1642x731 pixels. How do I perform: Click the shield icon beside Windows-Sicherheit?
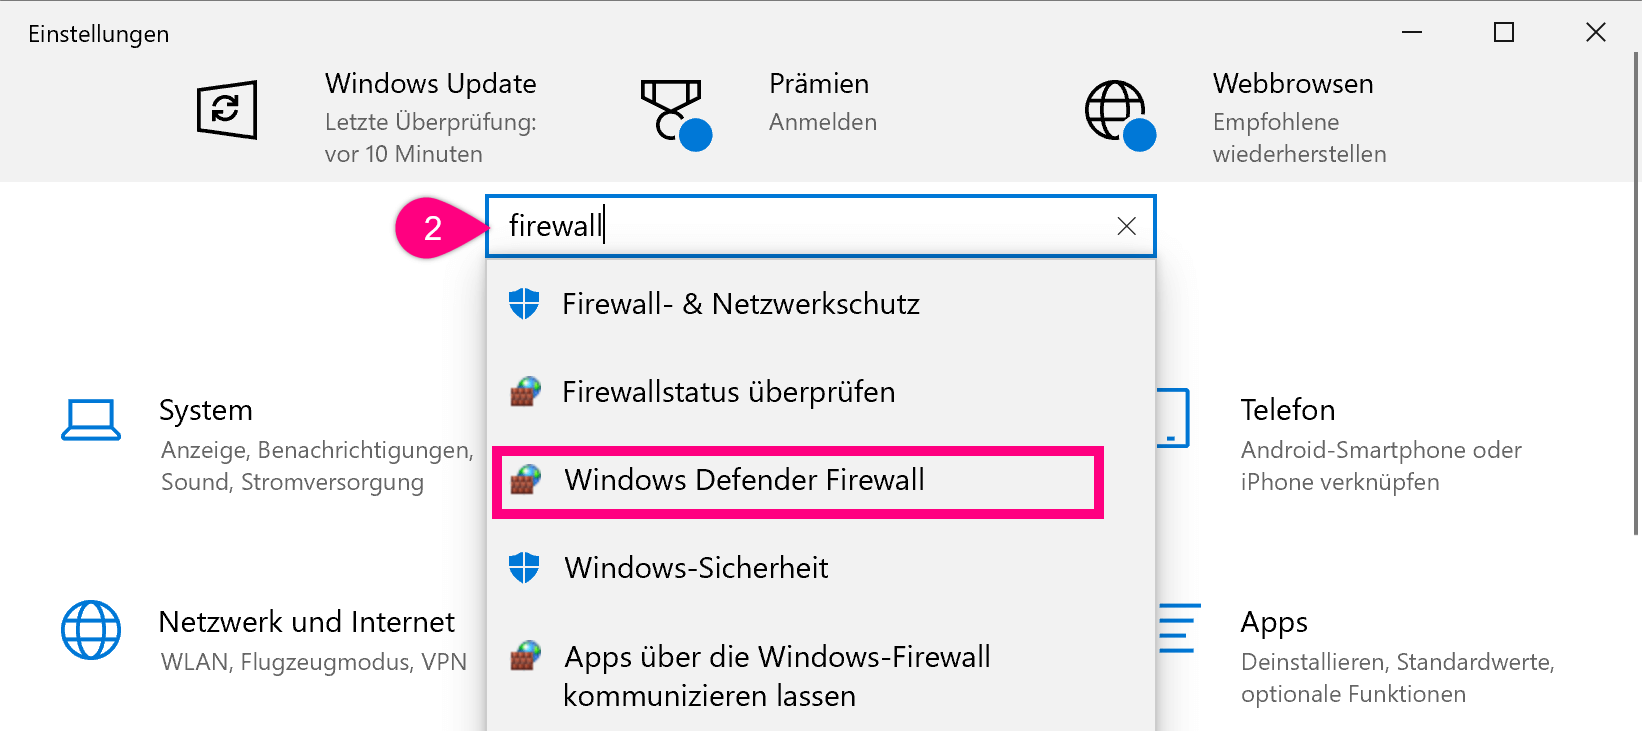[524, 568]
